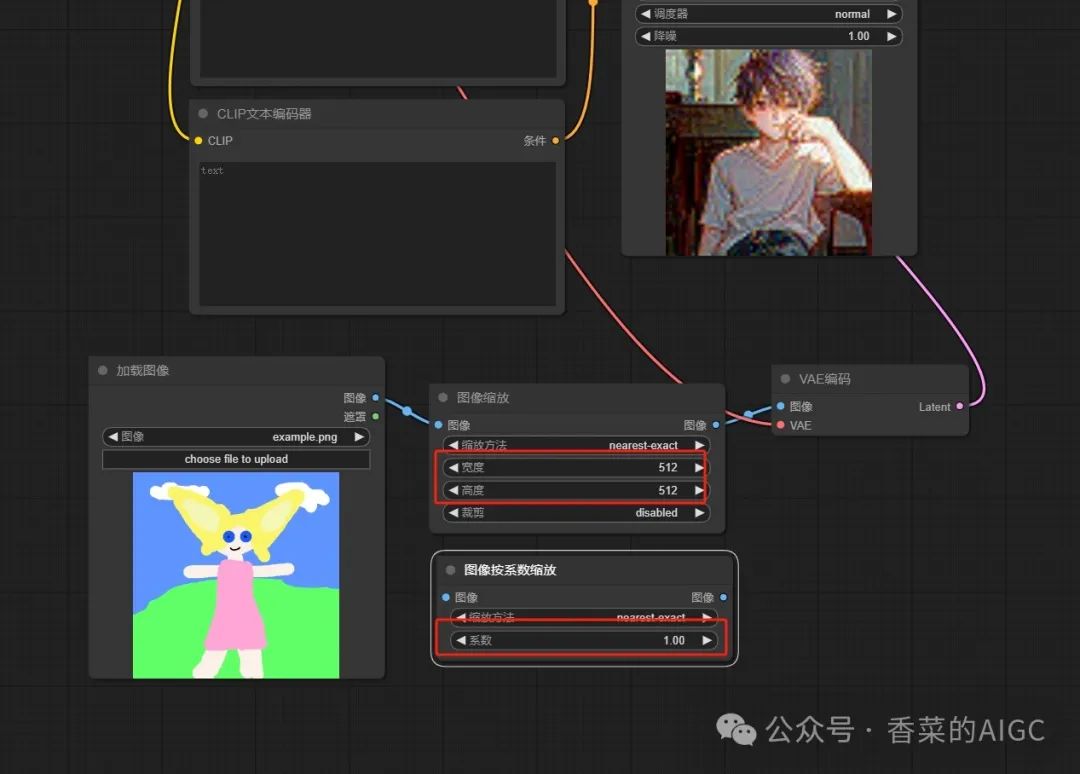Collapse the VAE编码 node via its title dot
This screenshot has height=774, width=1080.
click(x=785, y=379)
